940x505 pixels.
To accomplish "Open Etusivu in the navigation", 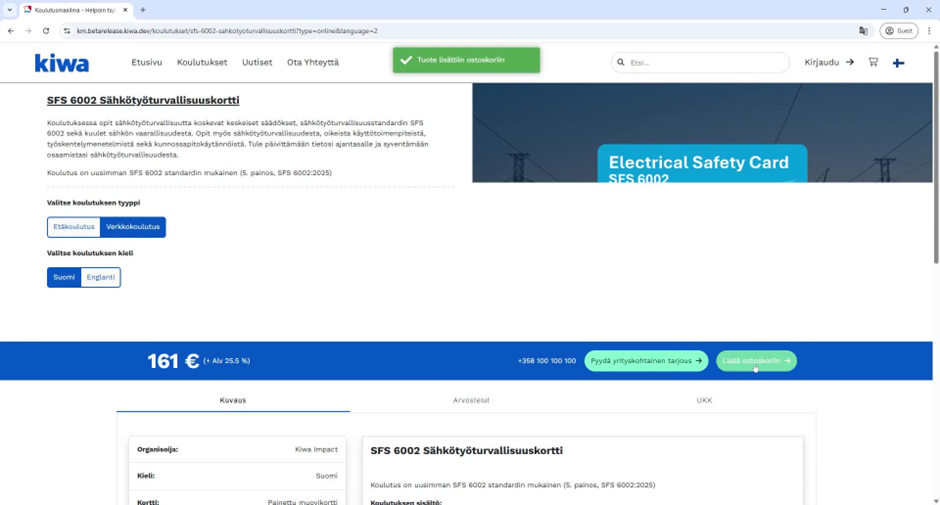I will (147, 62).
